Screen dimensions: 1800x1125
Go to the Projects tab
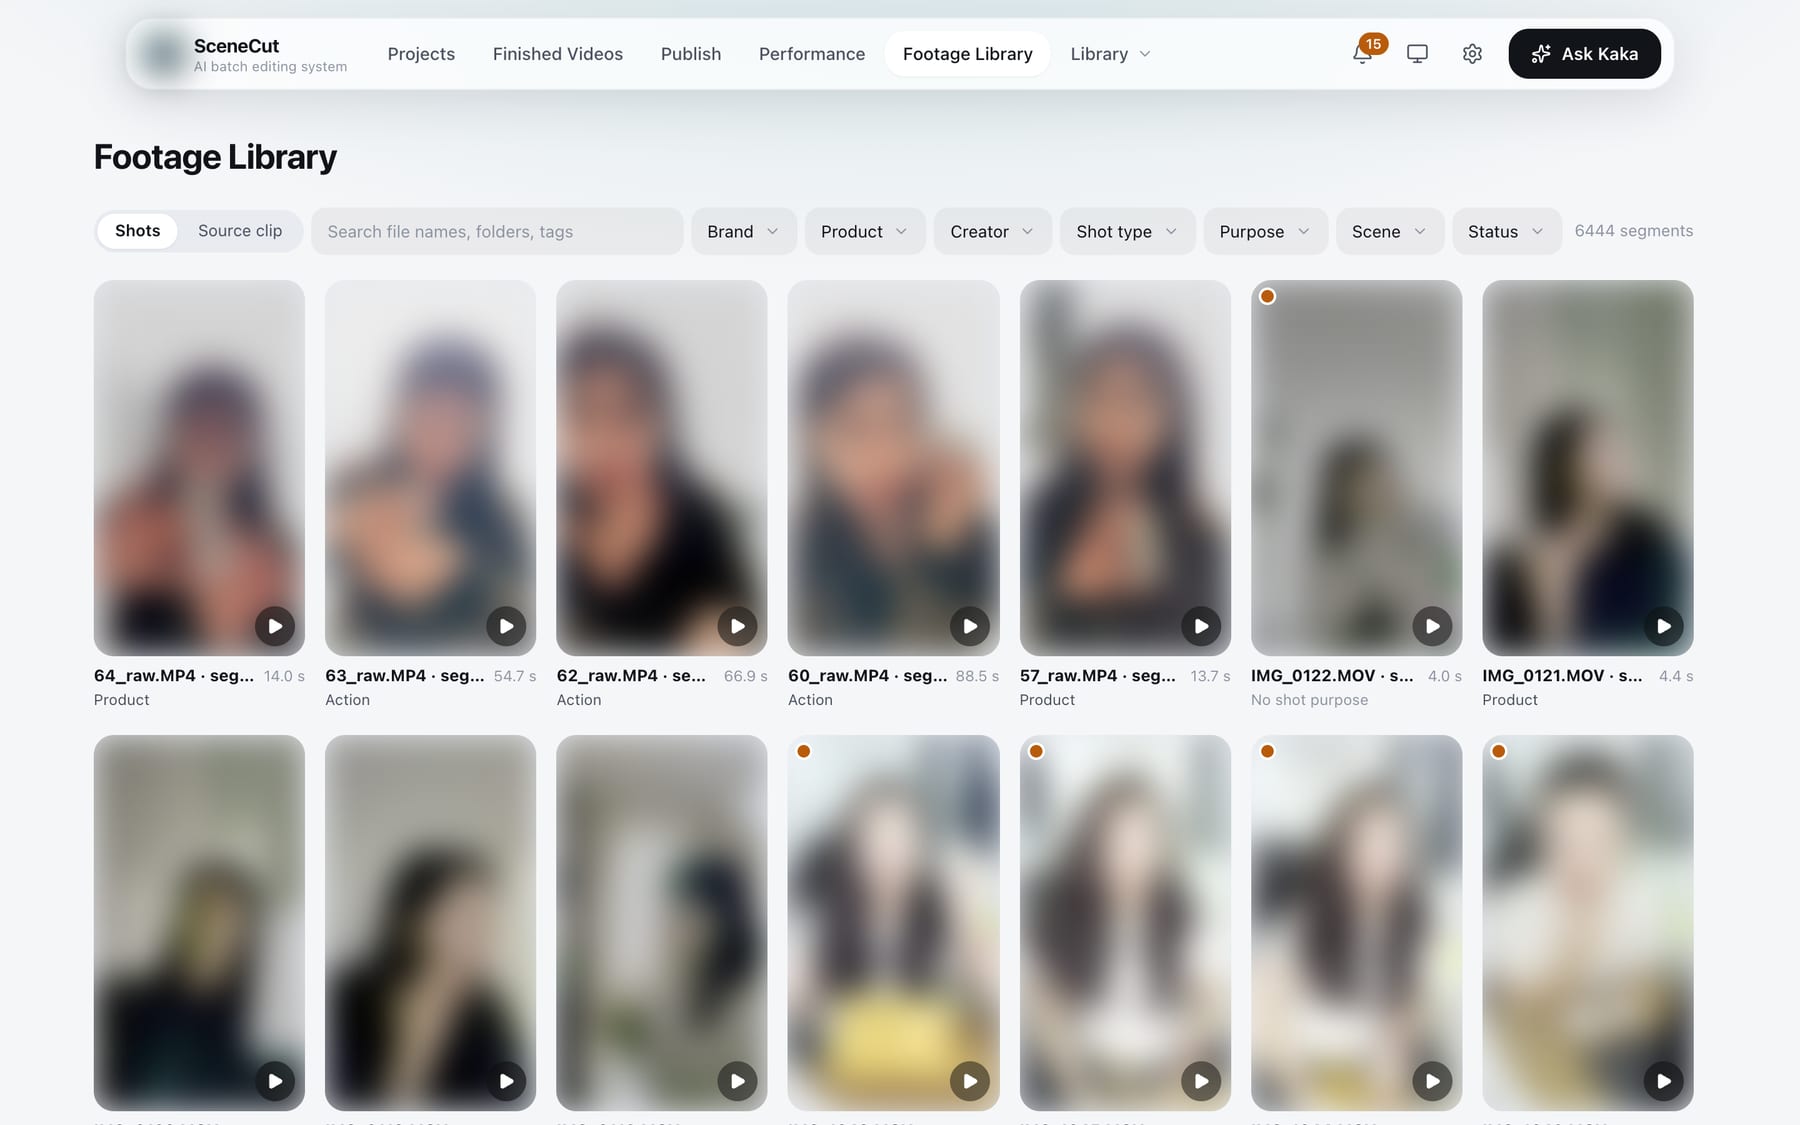(x=421, y=54)
